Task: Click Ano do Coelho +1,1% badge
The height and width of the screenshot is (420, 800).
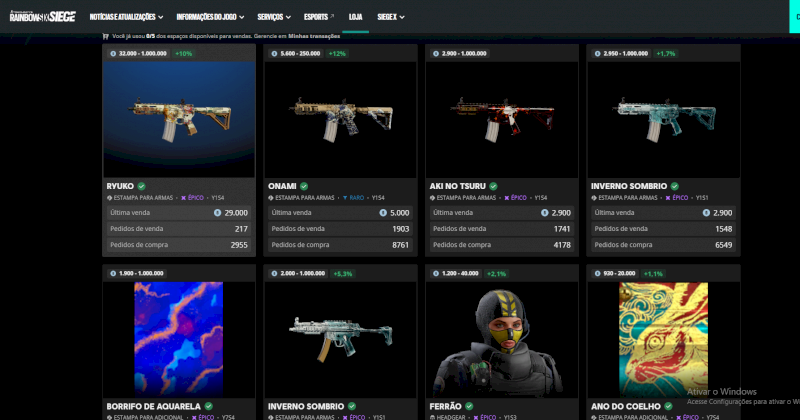Action: point(653,274)
